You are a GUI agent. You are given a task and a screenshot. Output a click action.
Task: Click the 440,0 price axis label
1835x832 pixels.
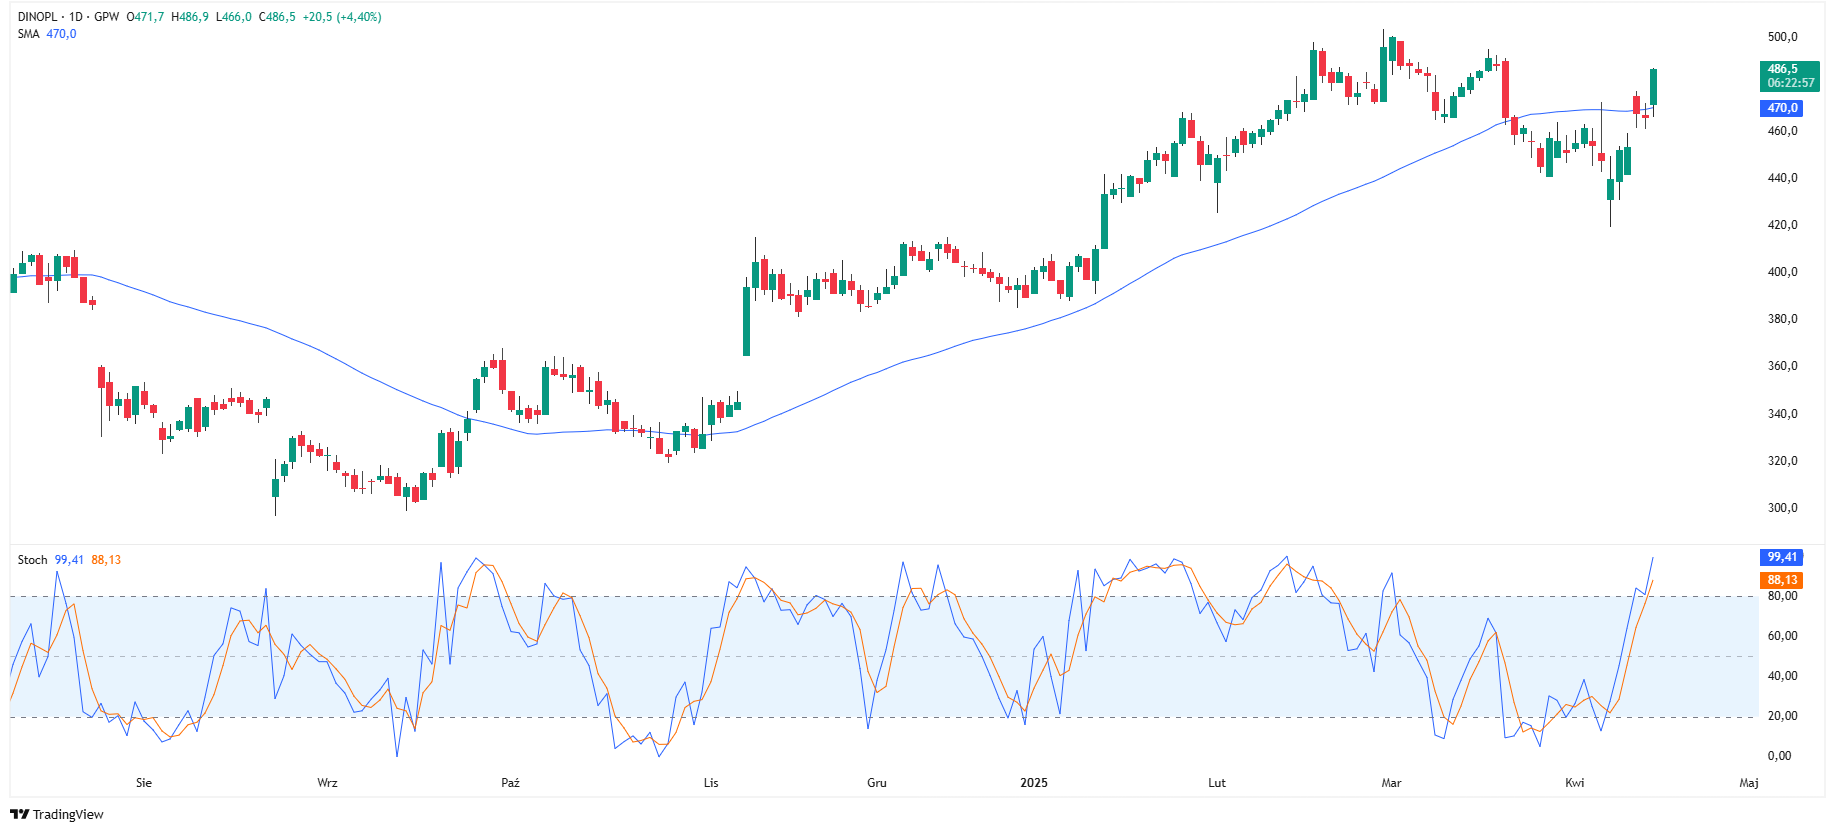click(1782, 178)
